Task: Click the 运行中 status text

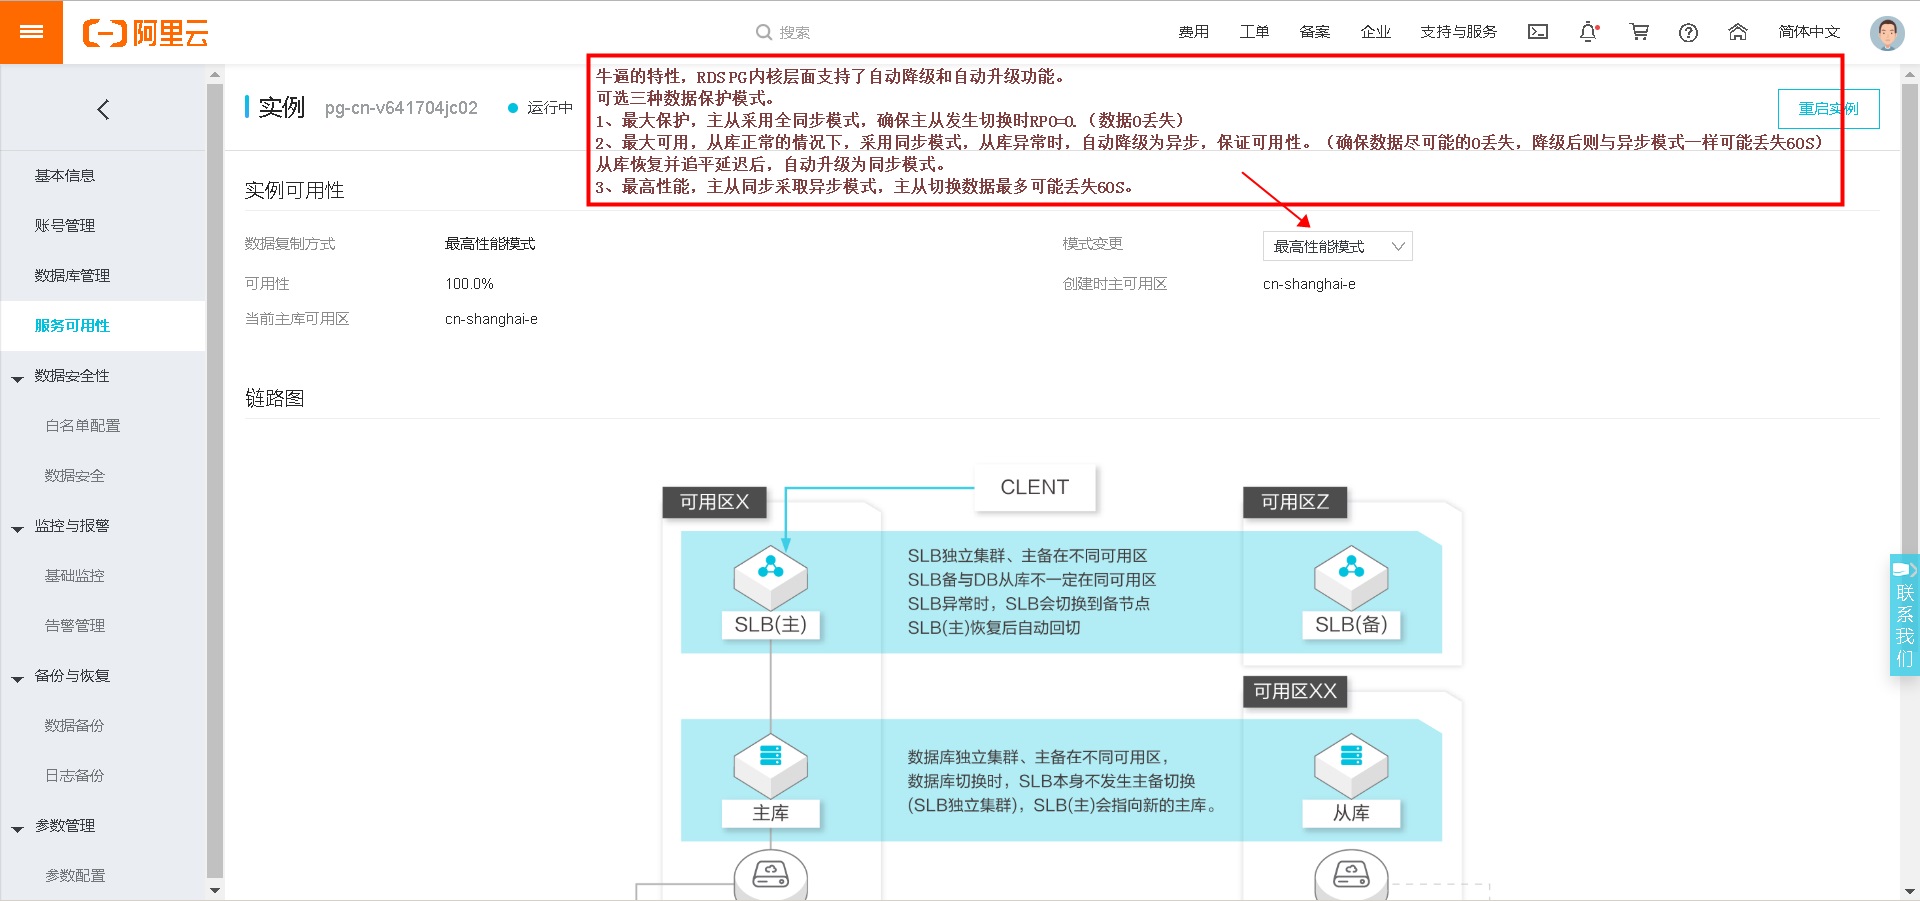Action: [x=550, y=108]
